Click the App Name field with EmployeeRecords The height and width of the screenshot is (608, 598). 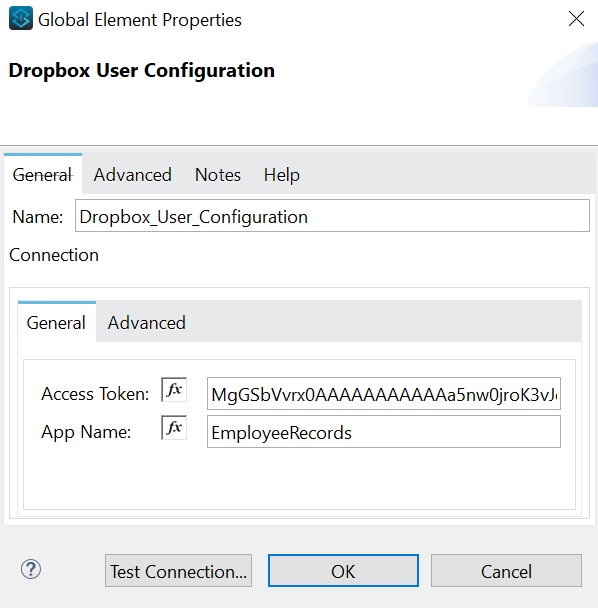pos(384,432)
